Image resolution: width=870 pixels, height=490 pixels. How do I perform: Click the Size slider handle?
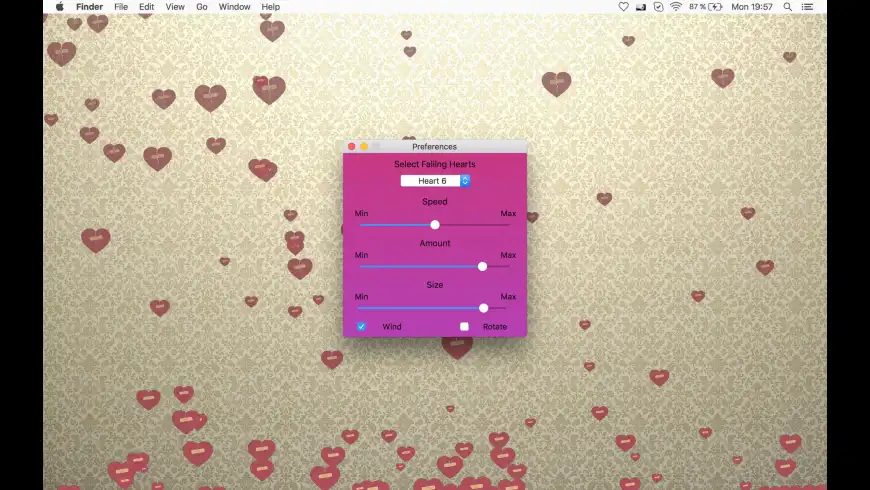(x=483, y=308)
